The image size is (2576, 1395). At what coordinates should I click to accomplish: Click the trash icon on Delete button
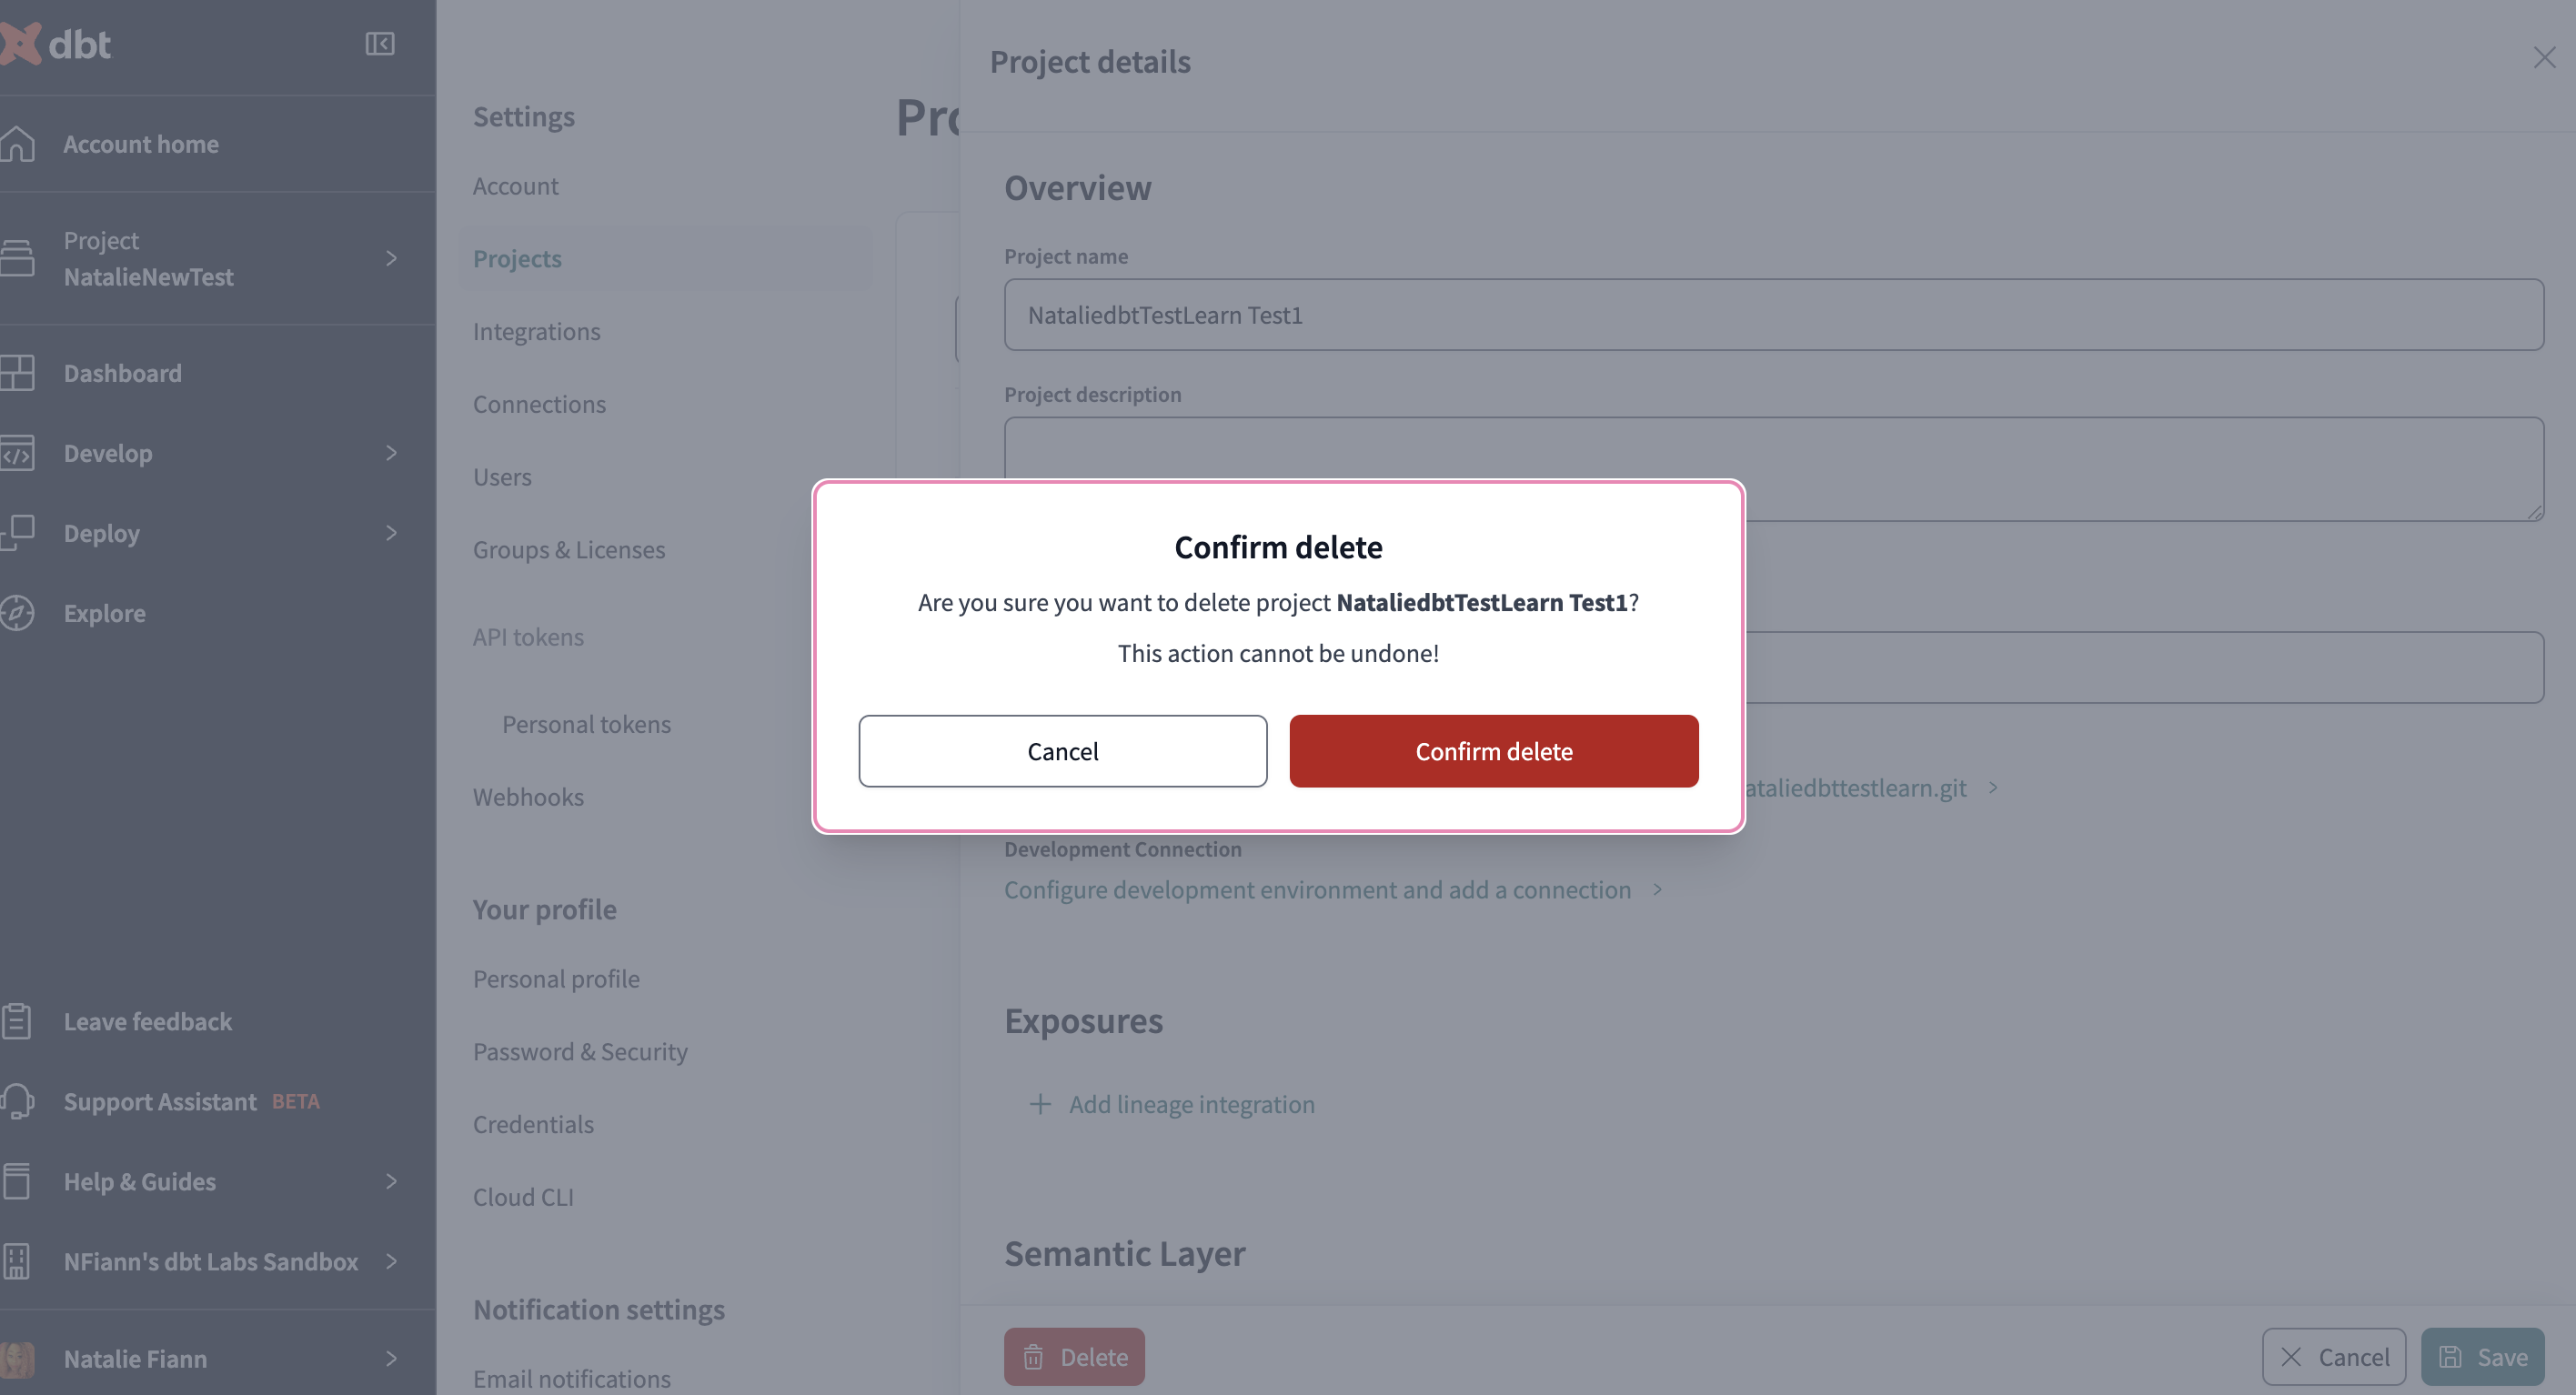(1034, 1356)
